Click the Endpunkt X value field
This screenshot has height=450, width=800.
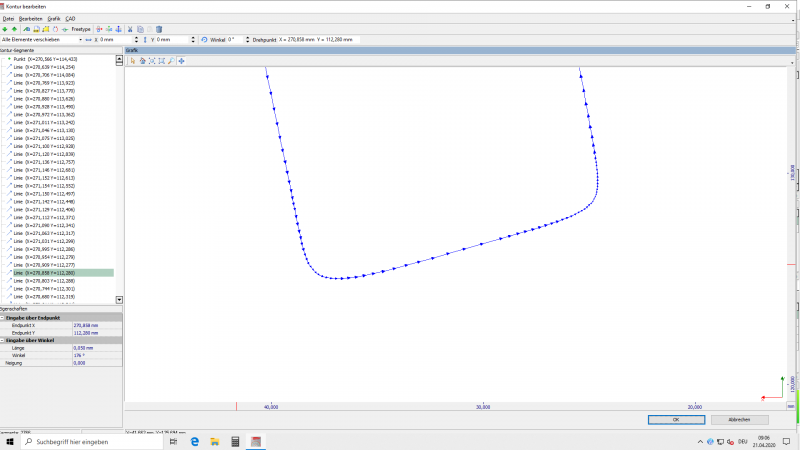(x=97, y=325)
